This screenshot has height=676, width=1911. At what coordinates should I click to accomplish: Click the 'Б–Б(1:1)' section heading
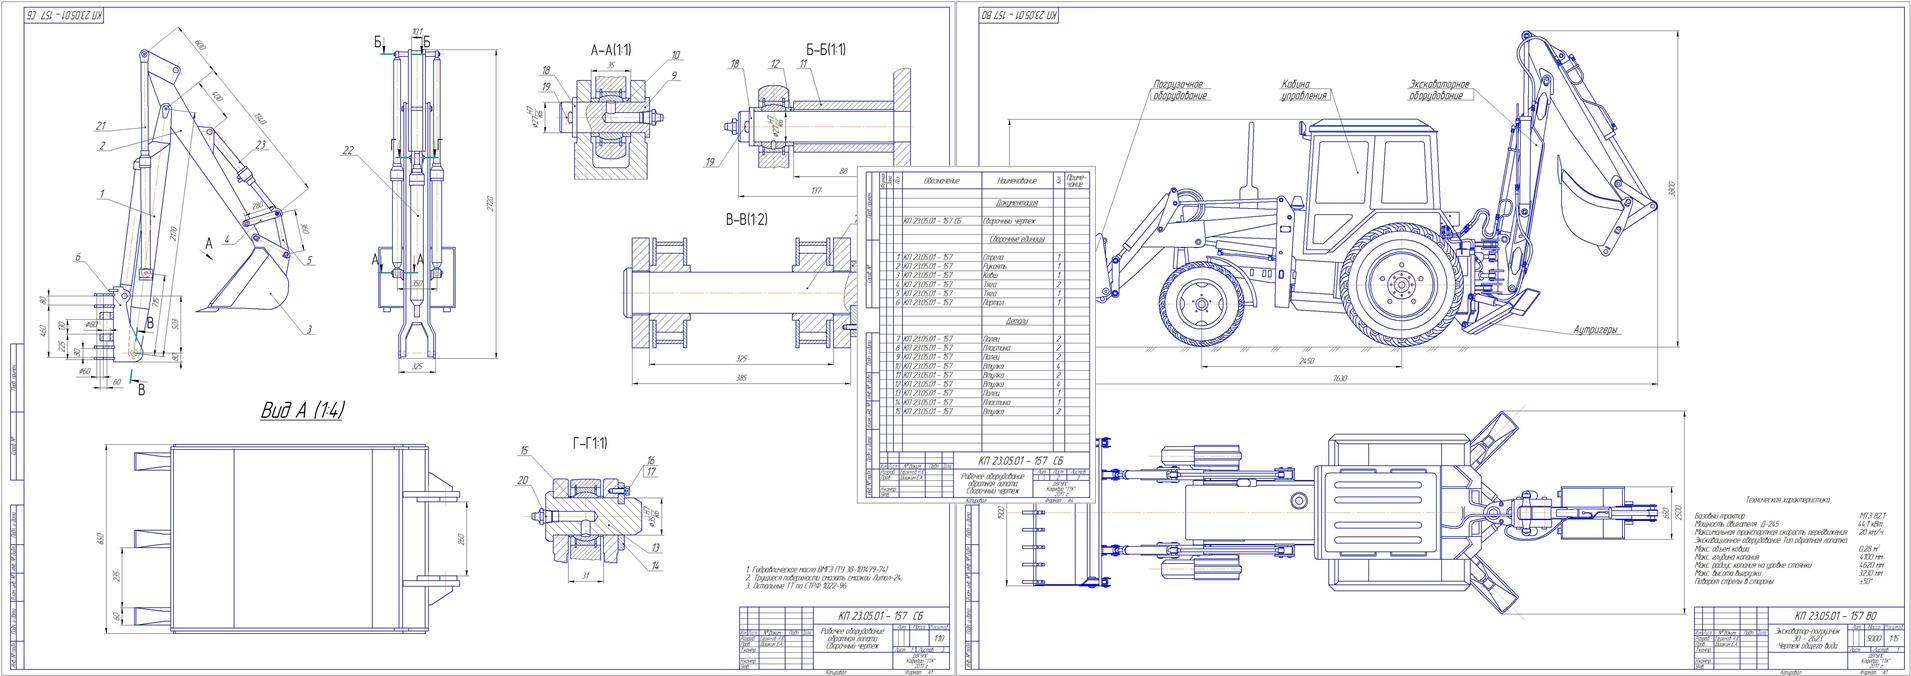825,50
